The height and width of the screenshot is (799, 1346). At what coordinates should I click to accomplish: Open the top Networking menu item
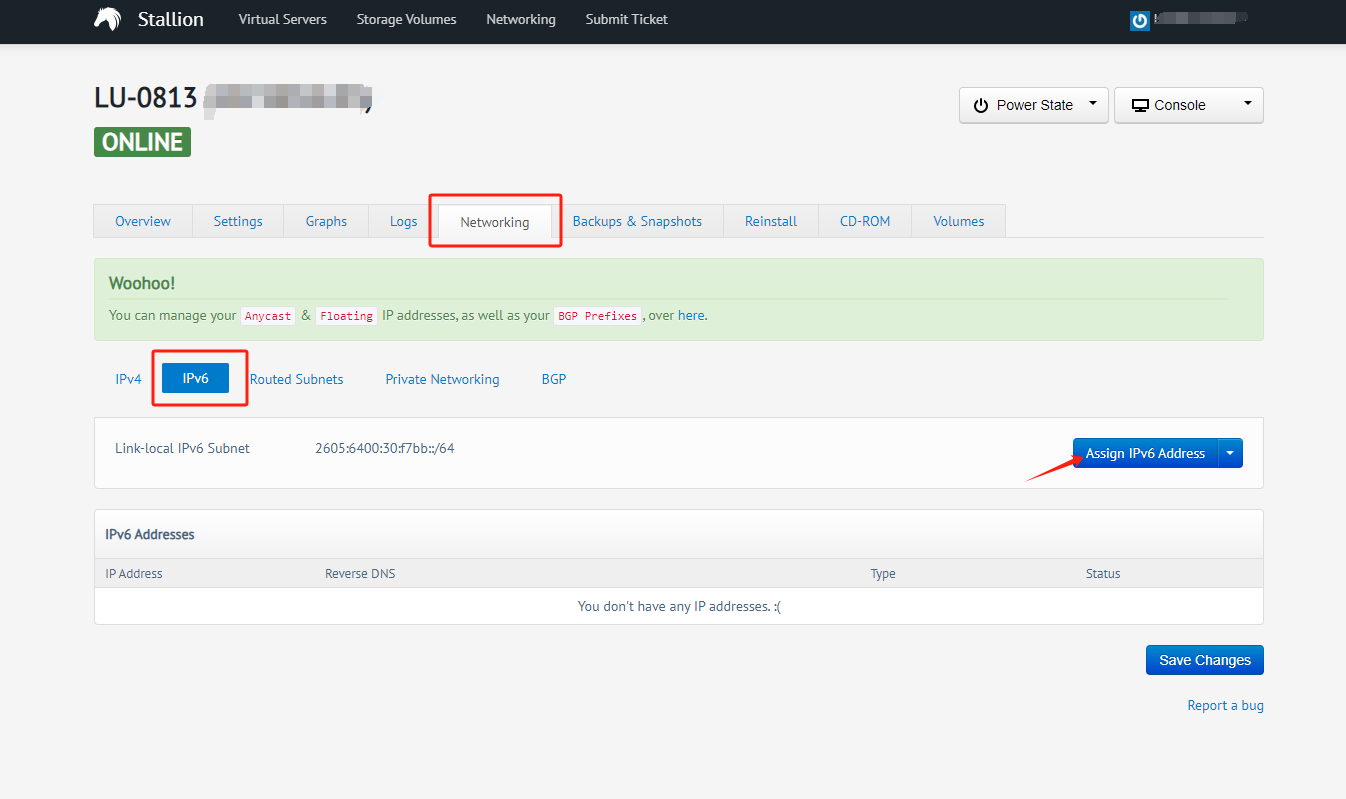click(520, 19)
